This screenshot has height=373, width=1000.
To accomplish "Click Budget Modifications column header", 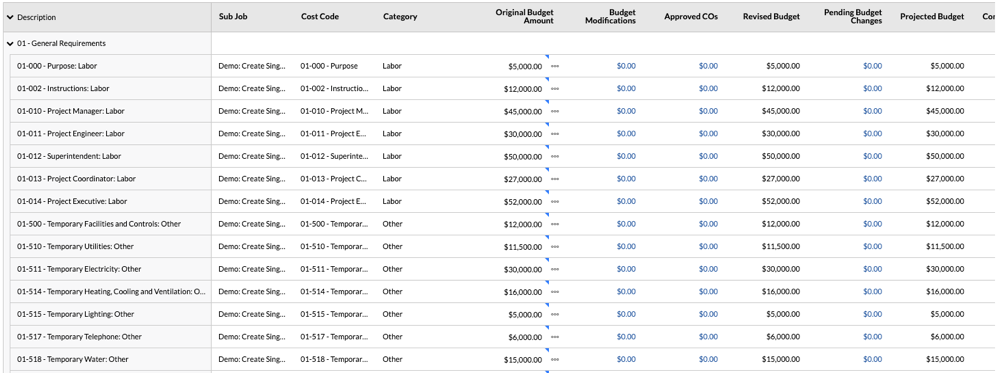I will [610, 17].
